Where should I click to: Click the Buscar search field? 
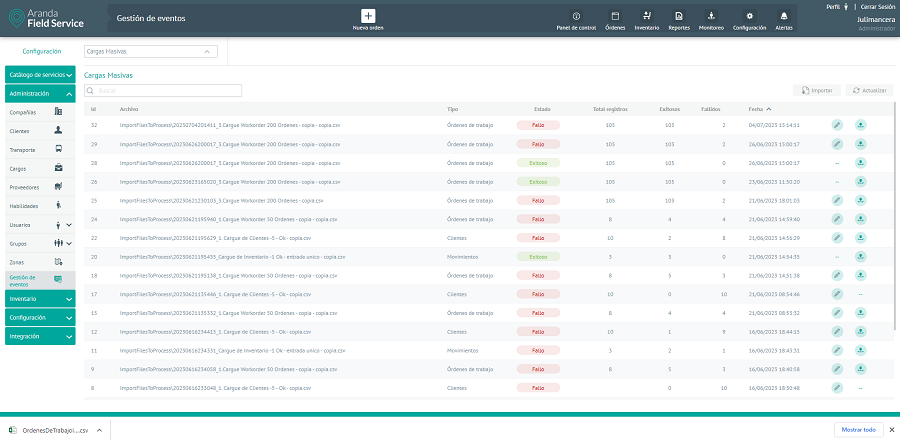163,91
